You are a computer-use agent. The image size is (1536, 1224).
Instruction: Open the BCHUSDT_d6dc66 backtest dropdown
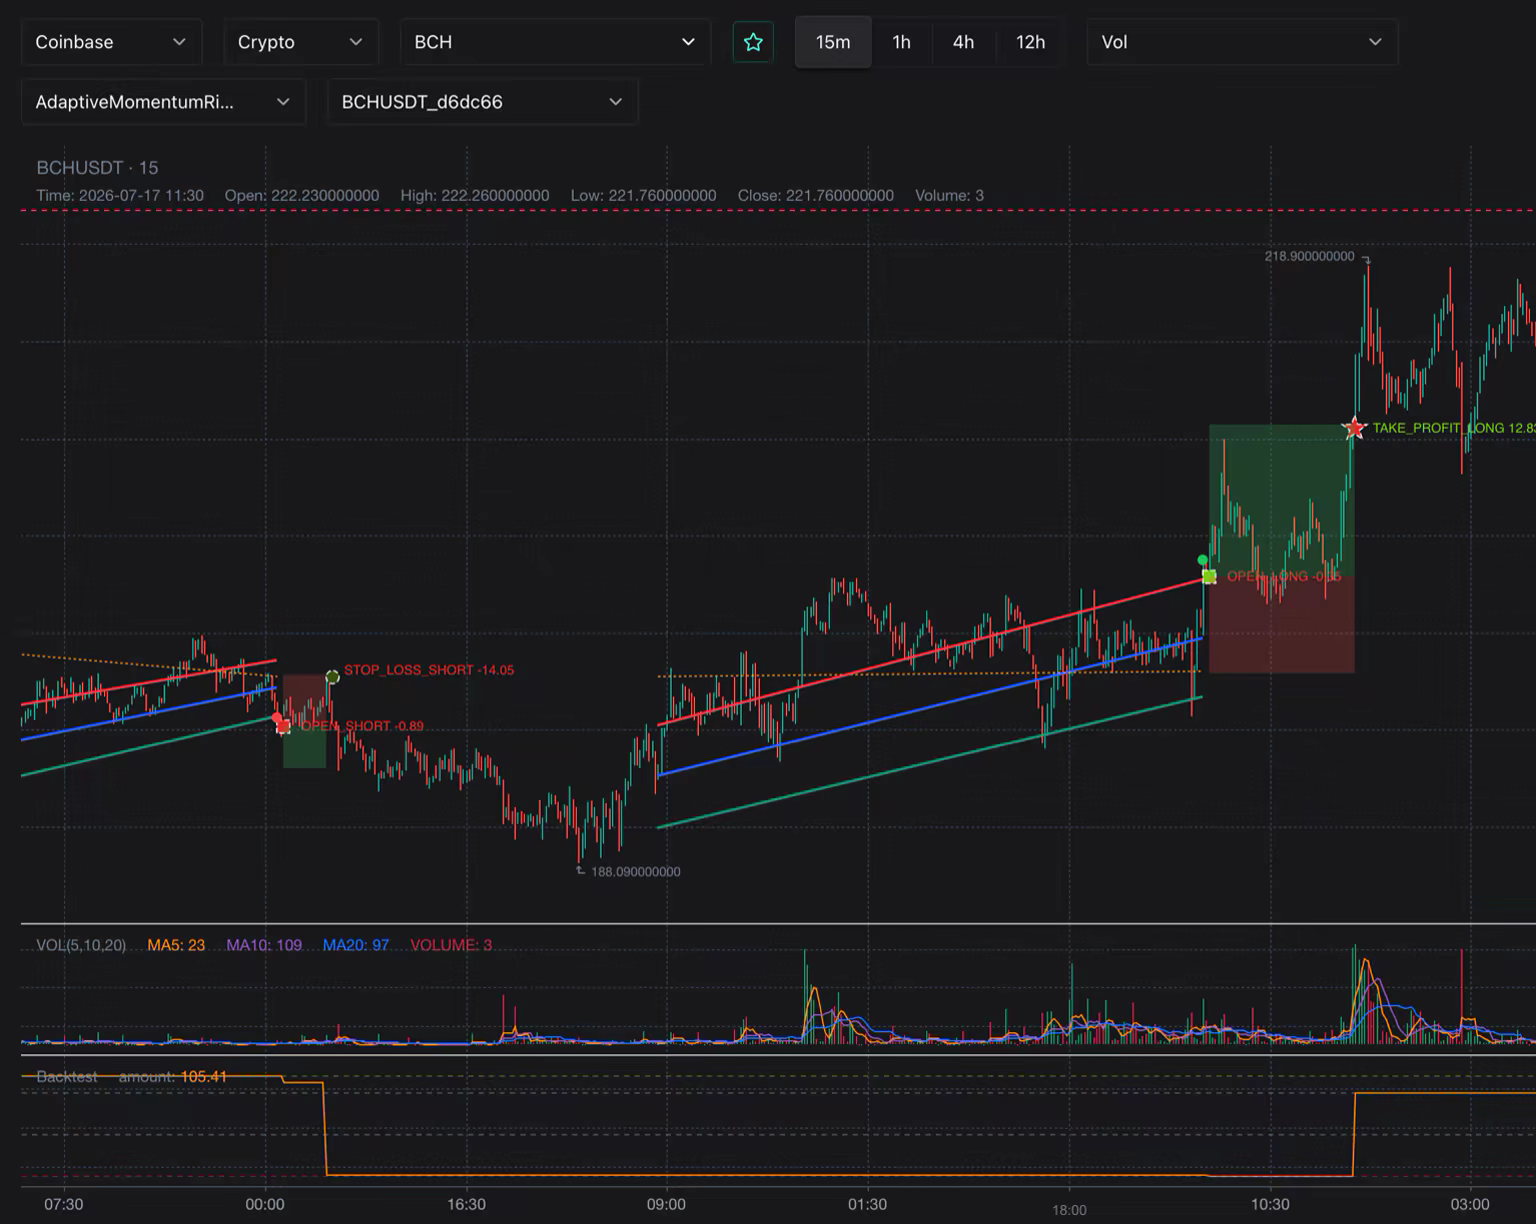482,102
